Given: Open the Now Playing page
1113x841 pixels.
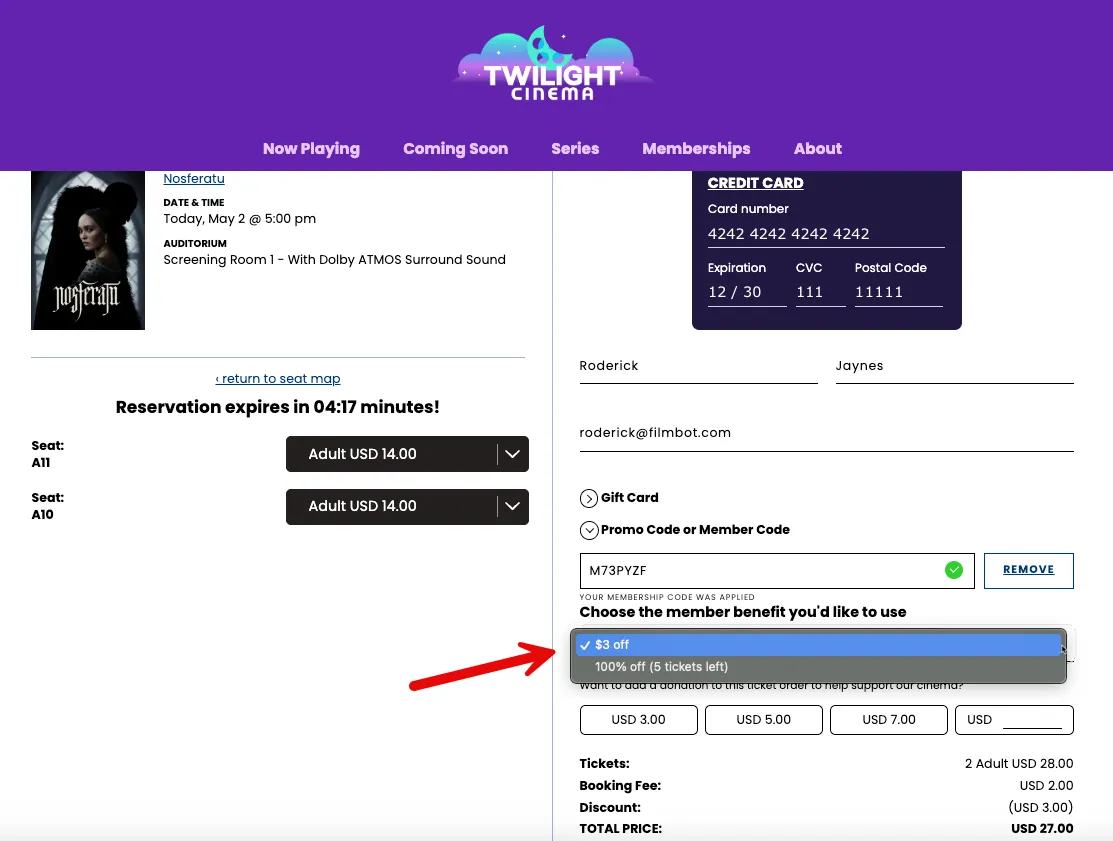Looking at the screenshot, I should pos(311,148).
